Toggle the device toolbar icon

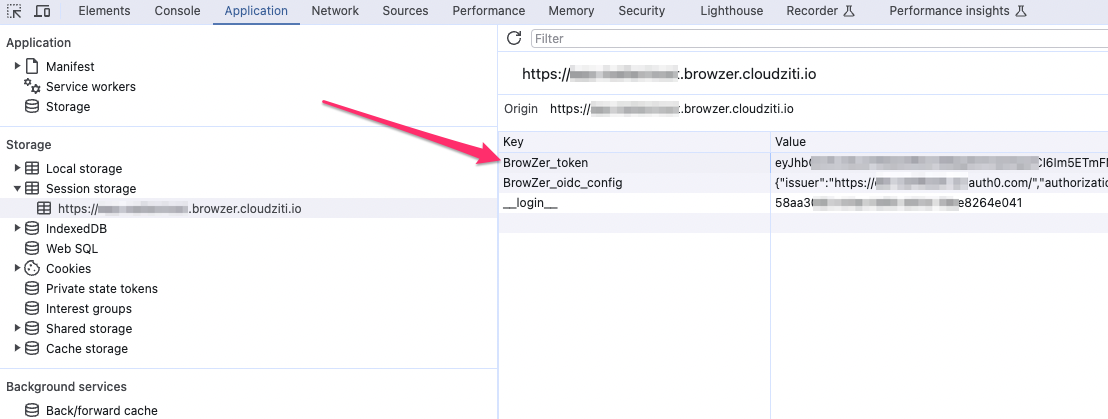tap(43, 11)
